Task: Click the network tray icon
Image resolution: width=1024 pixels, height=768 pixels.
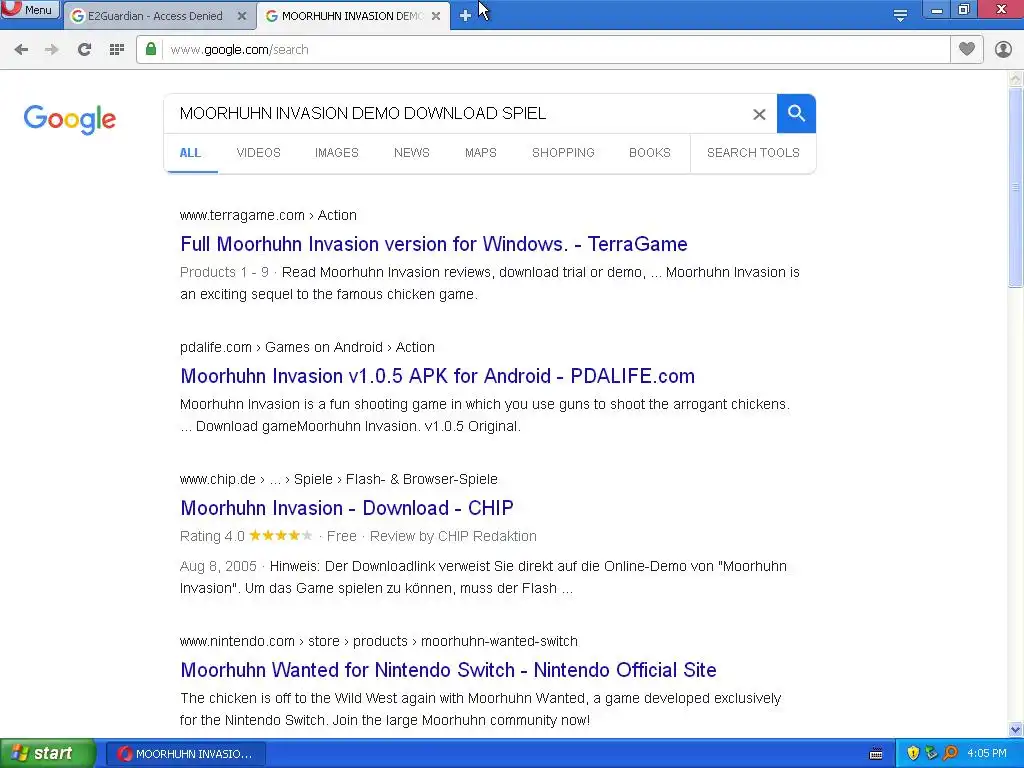Action: (x=931, y=754)
